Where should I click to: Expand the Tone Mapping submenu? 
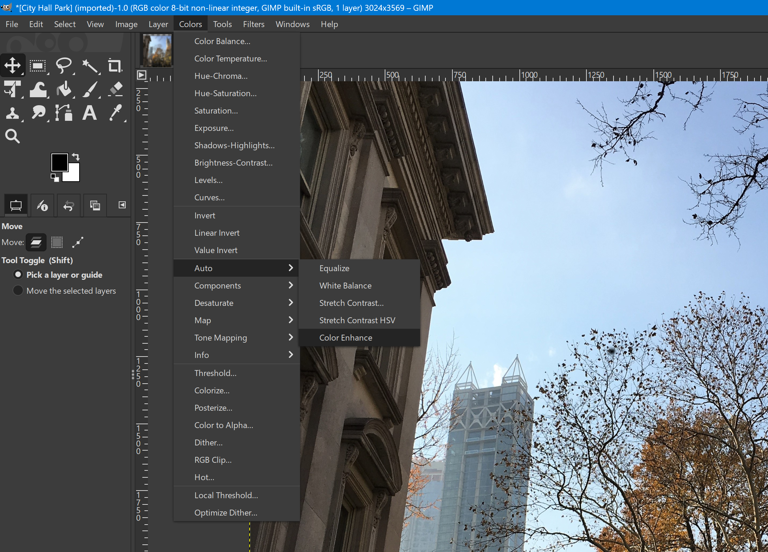[x=237, y=337]
